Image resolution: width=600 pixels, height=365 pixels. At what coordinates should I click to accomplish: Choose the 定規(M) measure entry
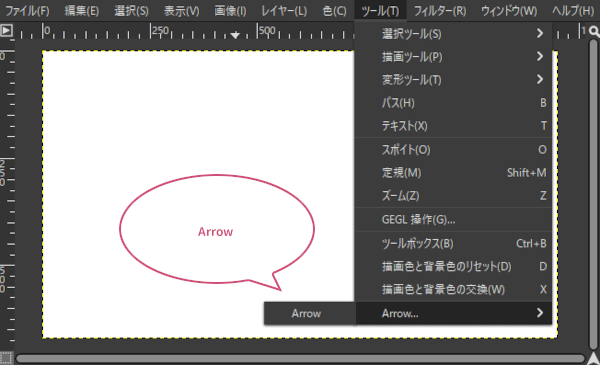click(453, 173)
